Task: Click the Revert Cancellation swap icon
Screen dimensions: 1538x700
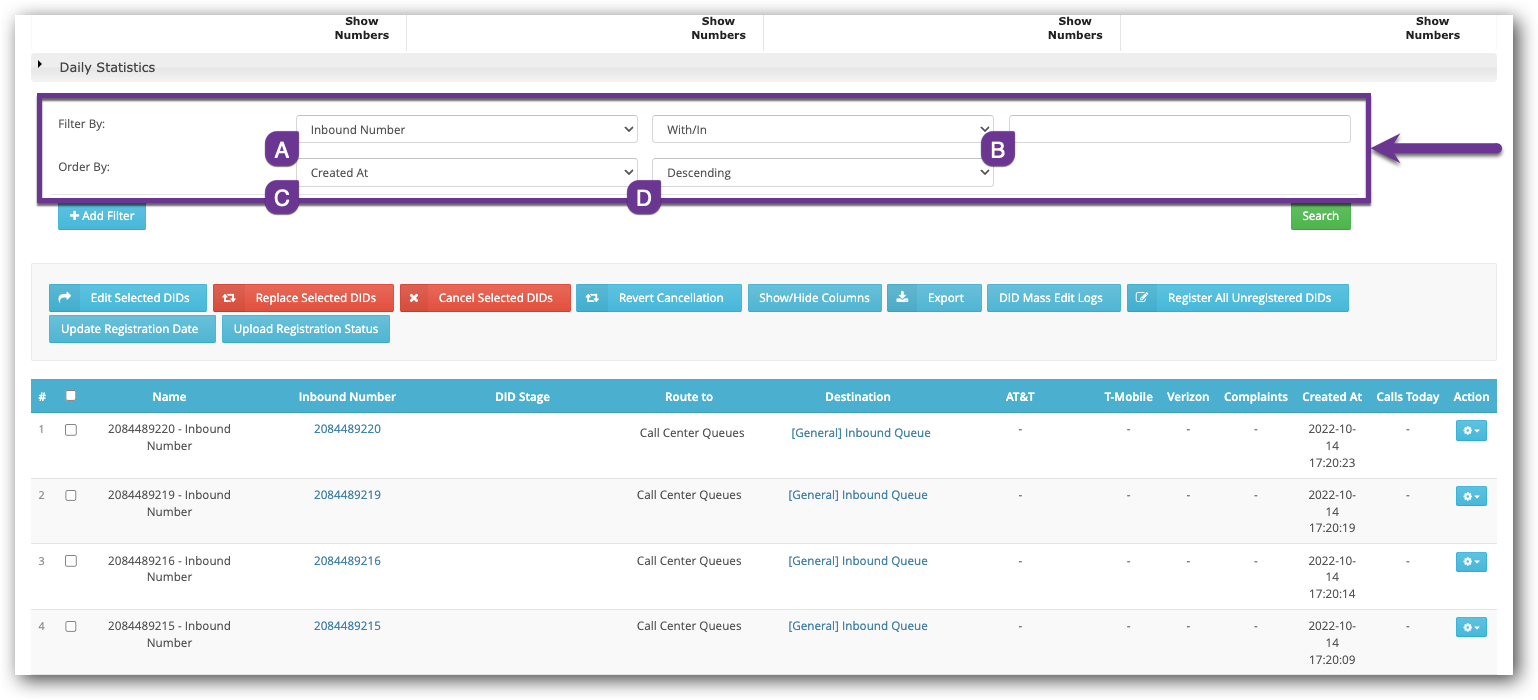Action: click(590, 297)
